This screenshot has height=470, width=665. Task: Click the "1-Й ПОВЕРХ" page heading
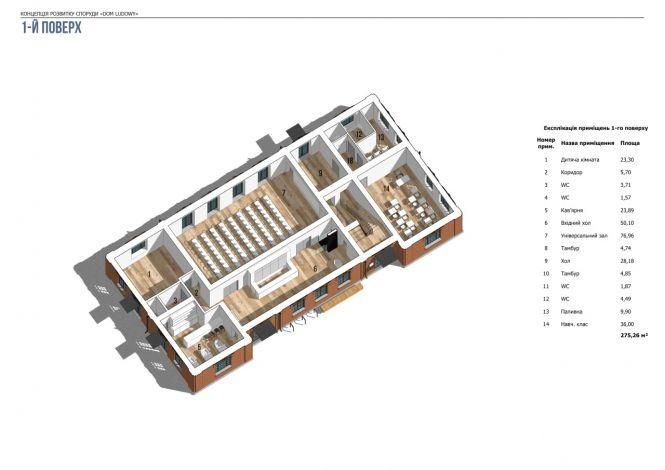click(51, 29)
